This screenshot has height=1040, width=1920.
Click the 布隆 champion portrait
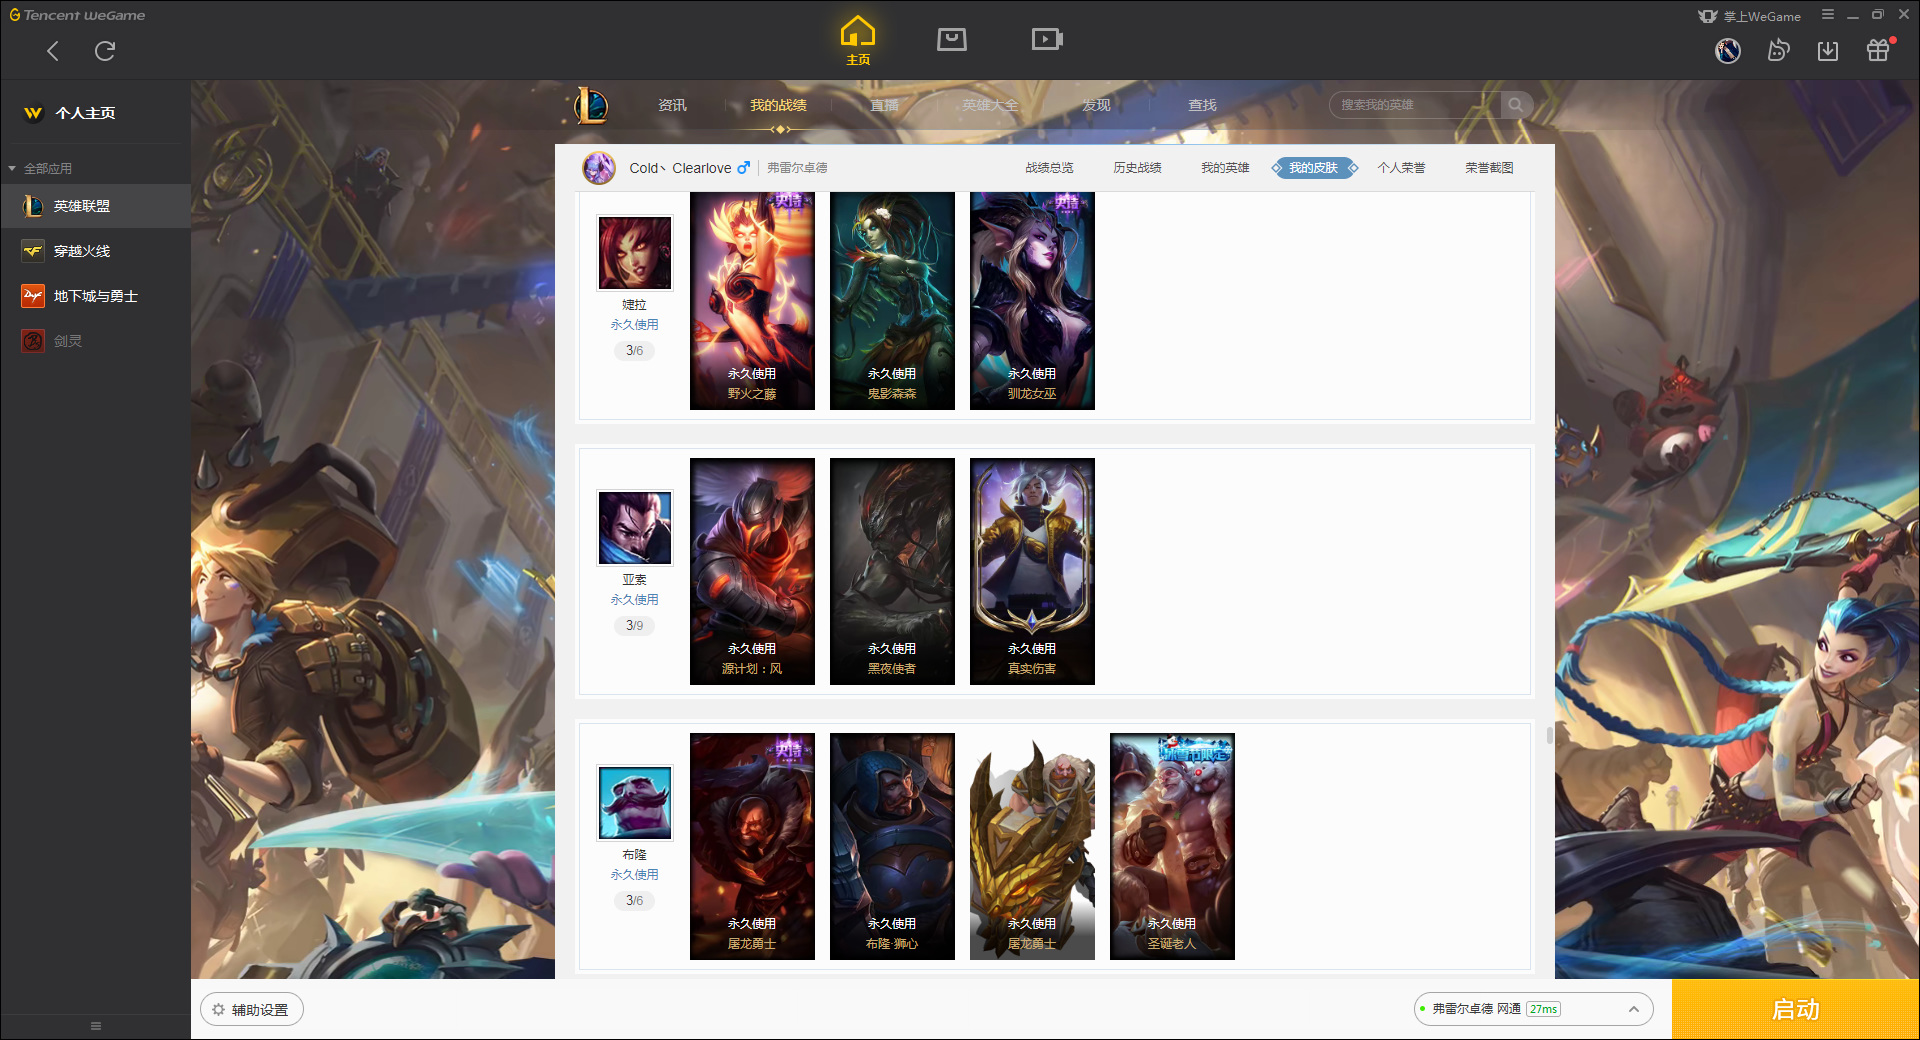pyautogui.click(x=635, y=802)
